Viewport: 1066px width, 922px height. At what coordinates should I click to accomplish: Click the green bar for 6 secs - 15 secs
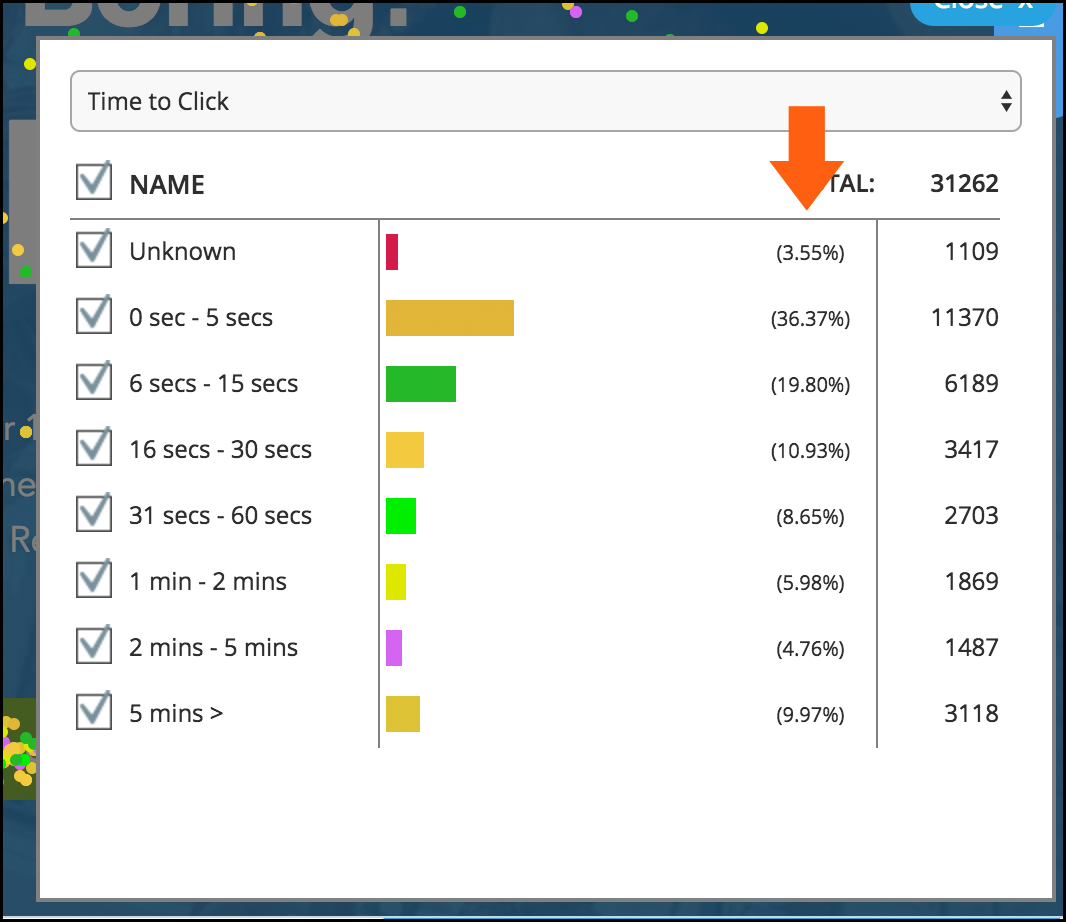421,384
